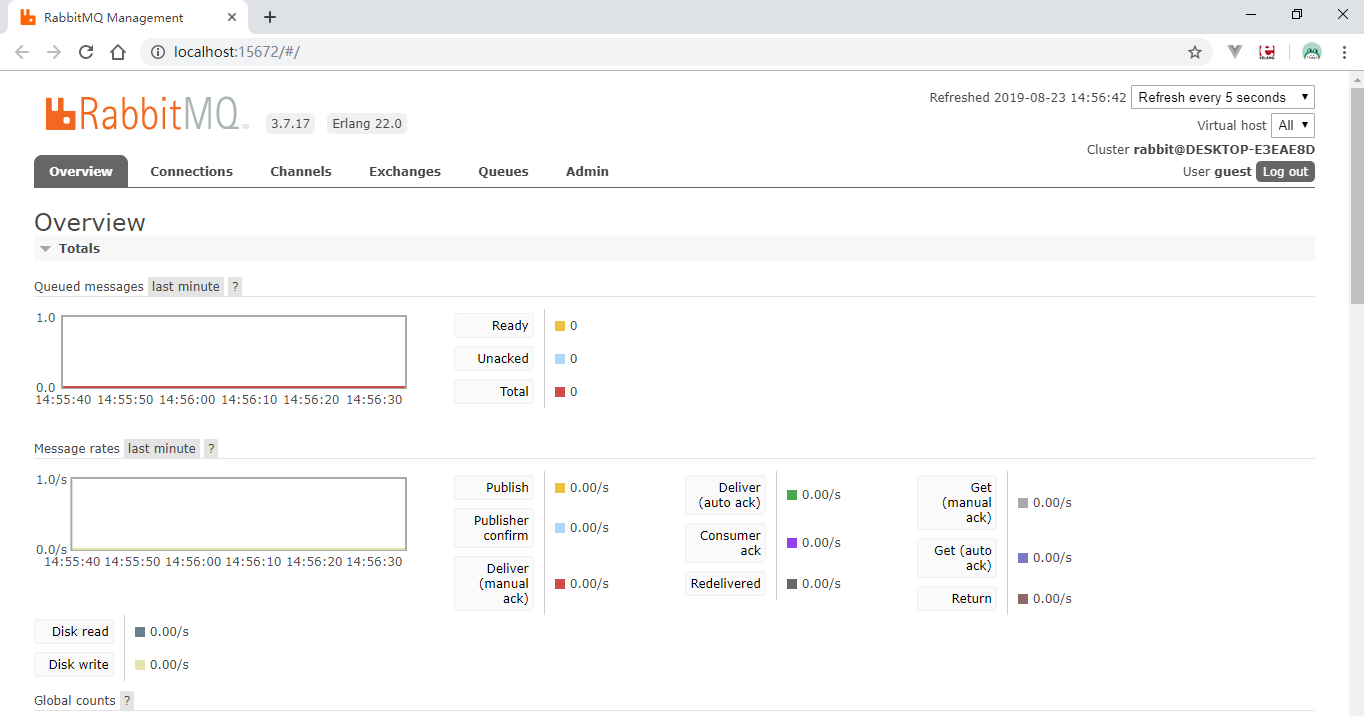Click the 3.7.17 version label

[x=290, y=124]
